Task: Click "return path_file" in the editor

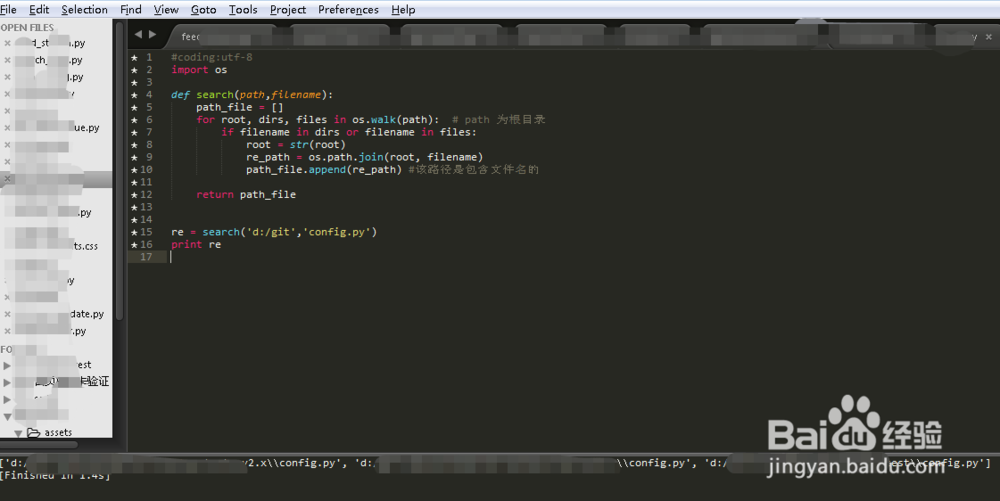Action: [x=246, y=195]
